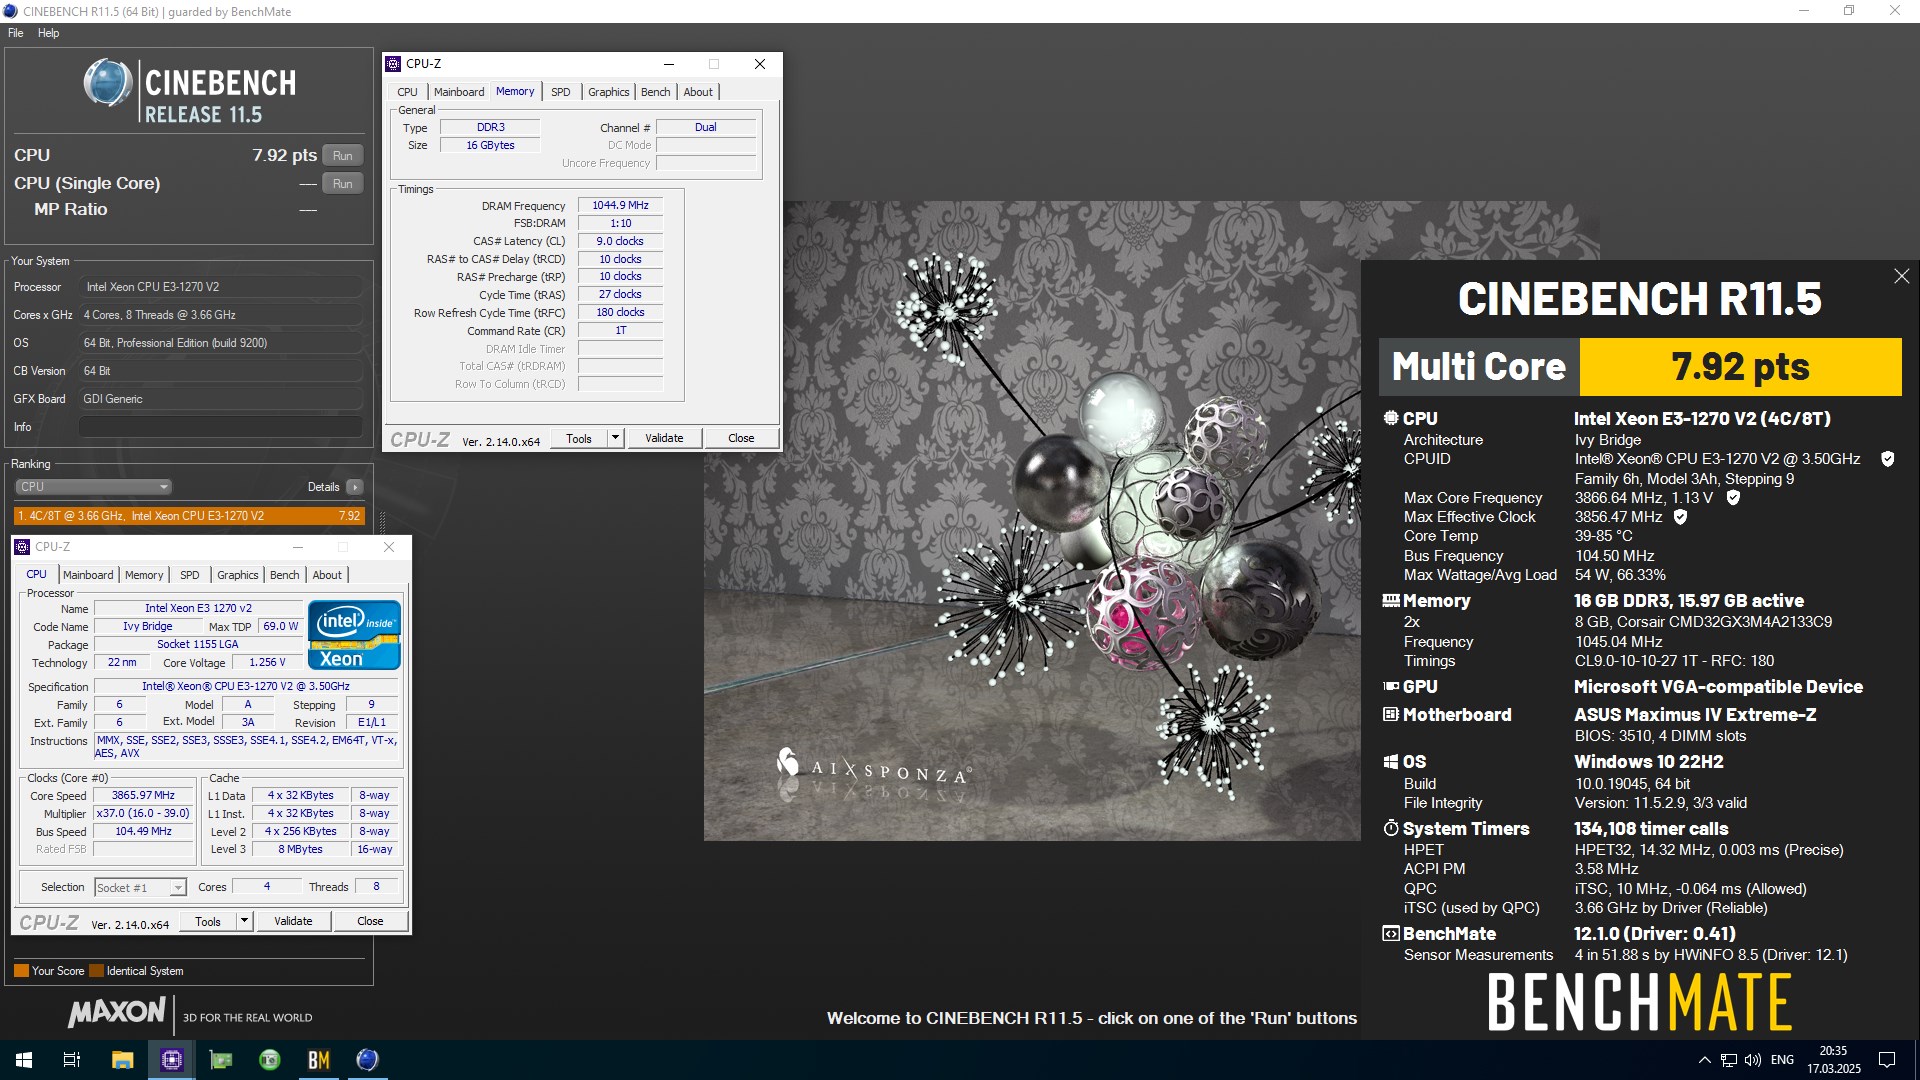Open notification center icon
Image resolution: width=1920 pixels, height=1080 pixels.
[x=1887, y=1060]
